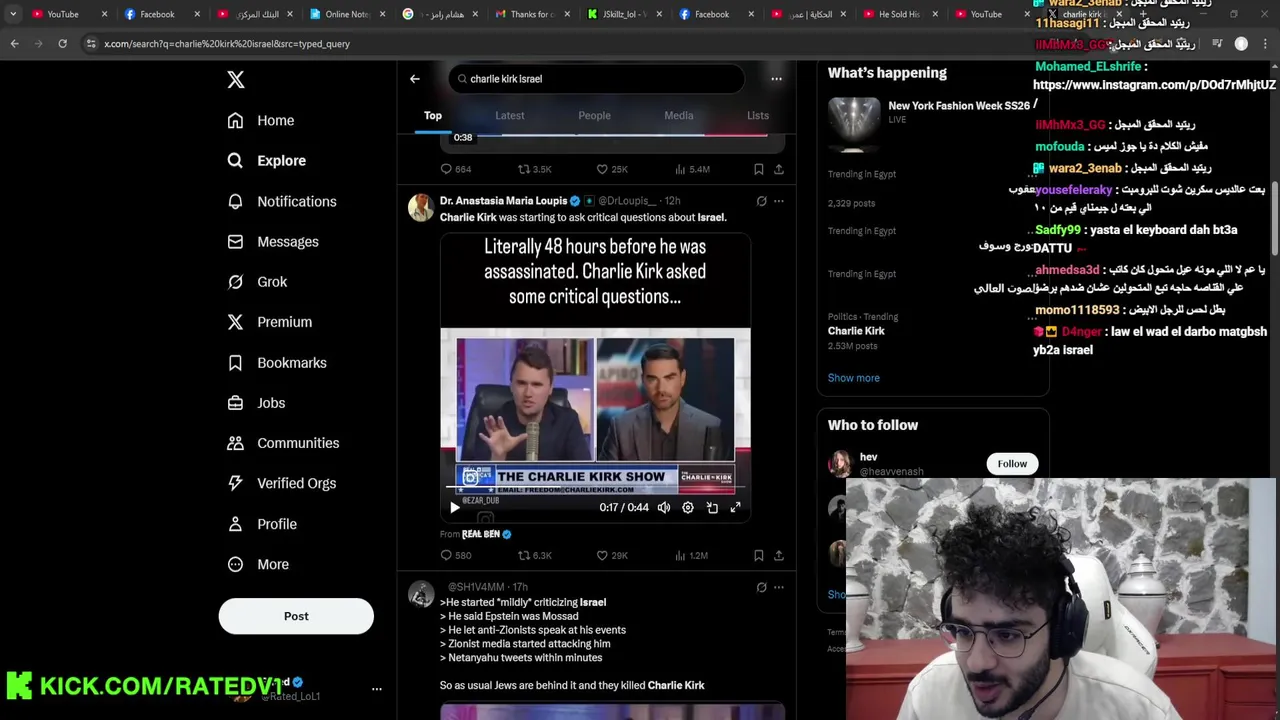This screenshot has height=720, width=1280.
Task: Switch to the People tab
Action: pos(594,116)
